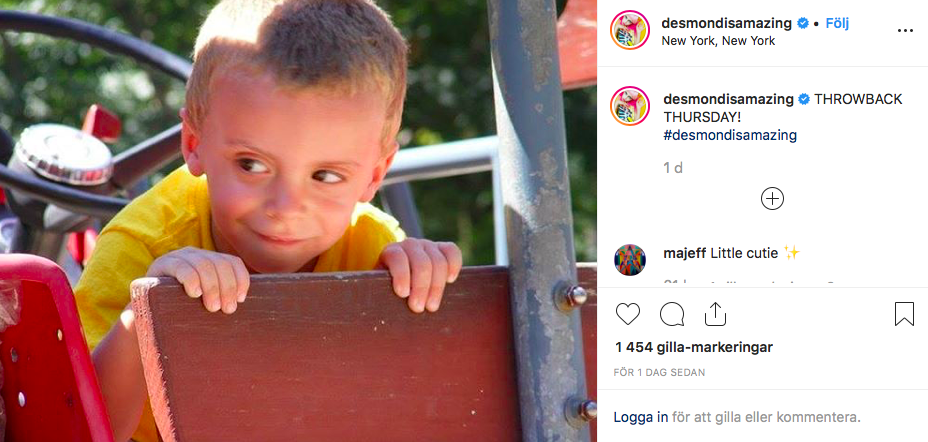928x442 pixels.
Task: Open FÖR 1 DAG SEDAN timestamp
Action: point(659,373)
